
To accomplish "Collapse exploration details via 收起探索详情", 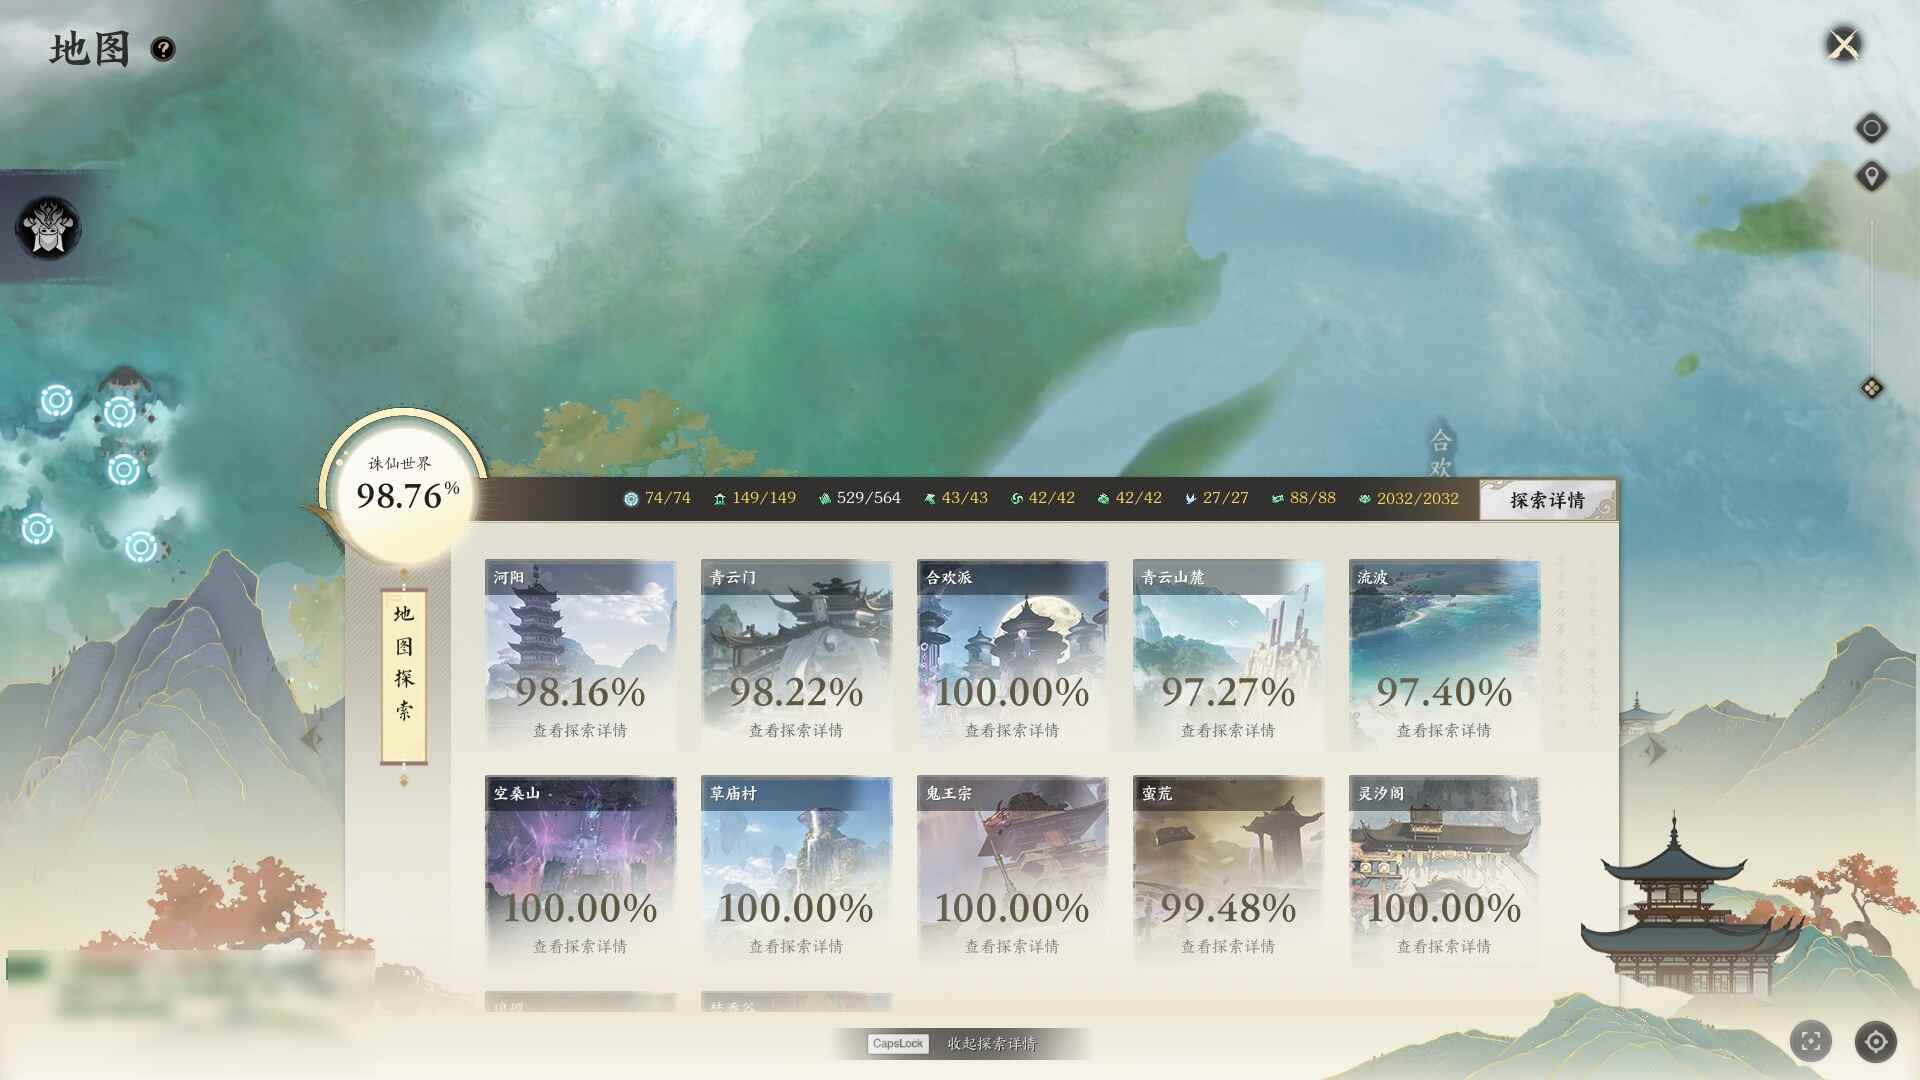I will click(x=992, y=1044).
